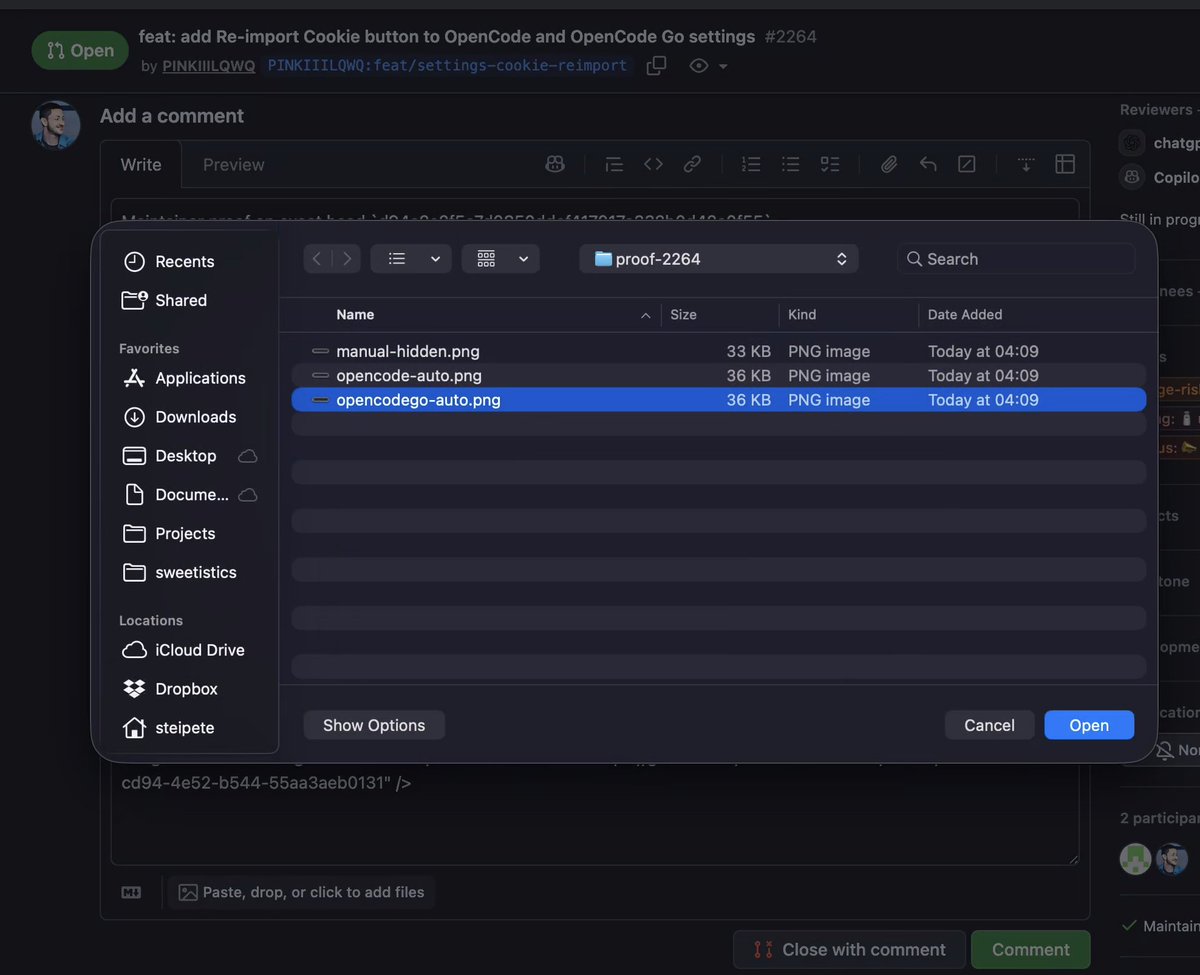Screen dimensions: 1200x975
Task: Open sweetistics folder in sidebar
Action: pos(179,573)
